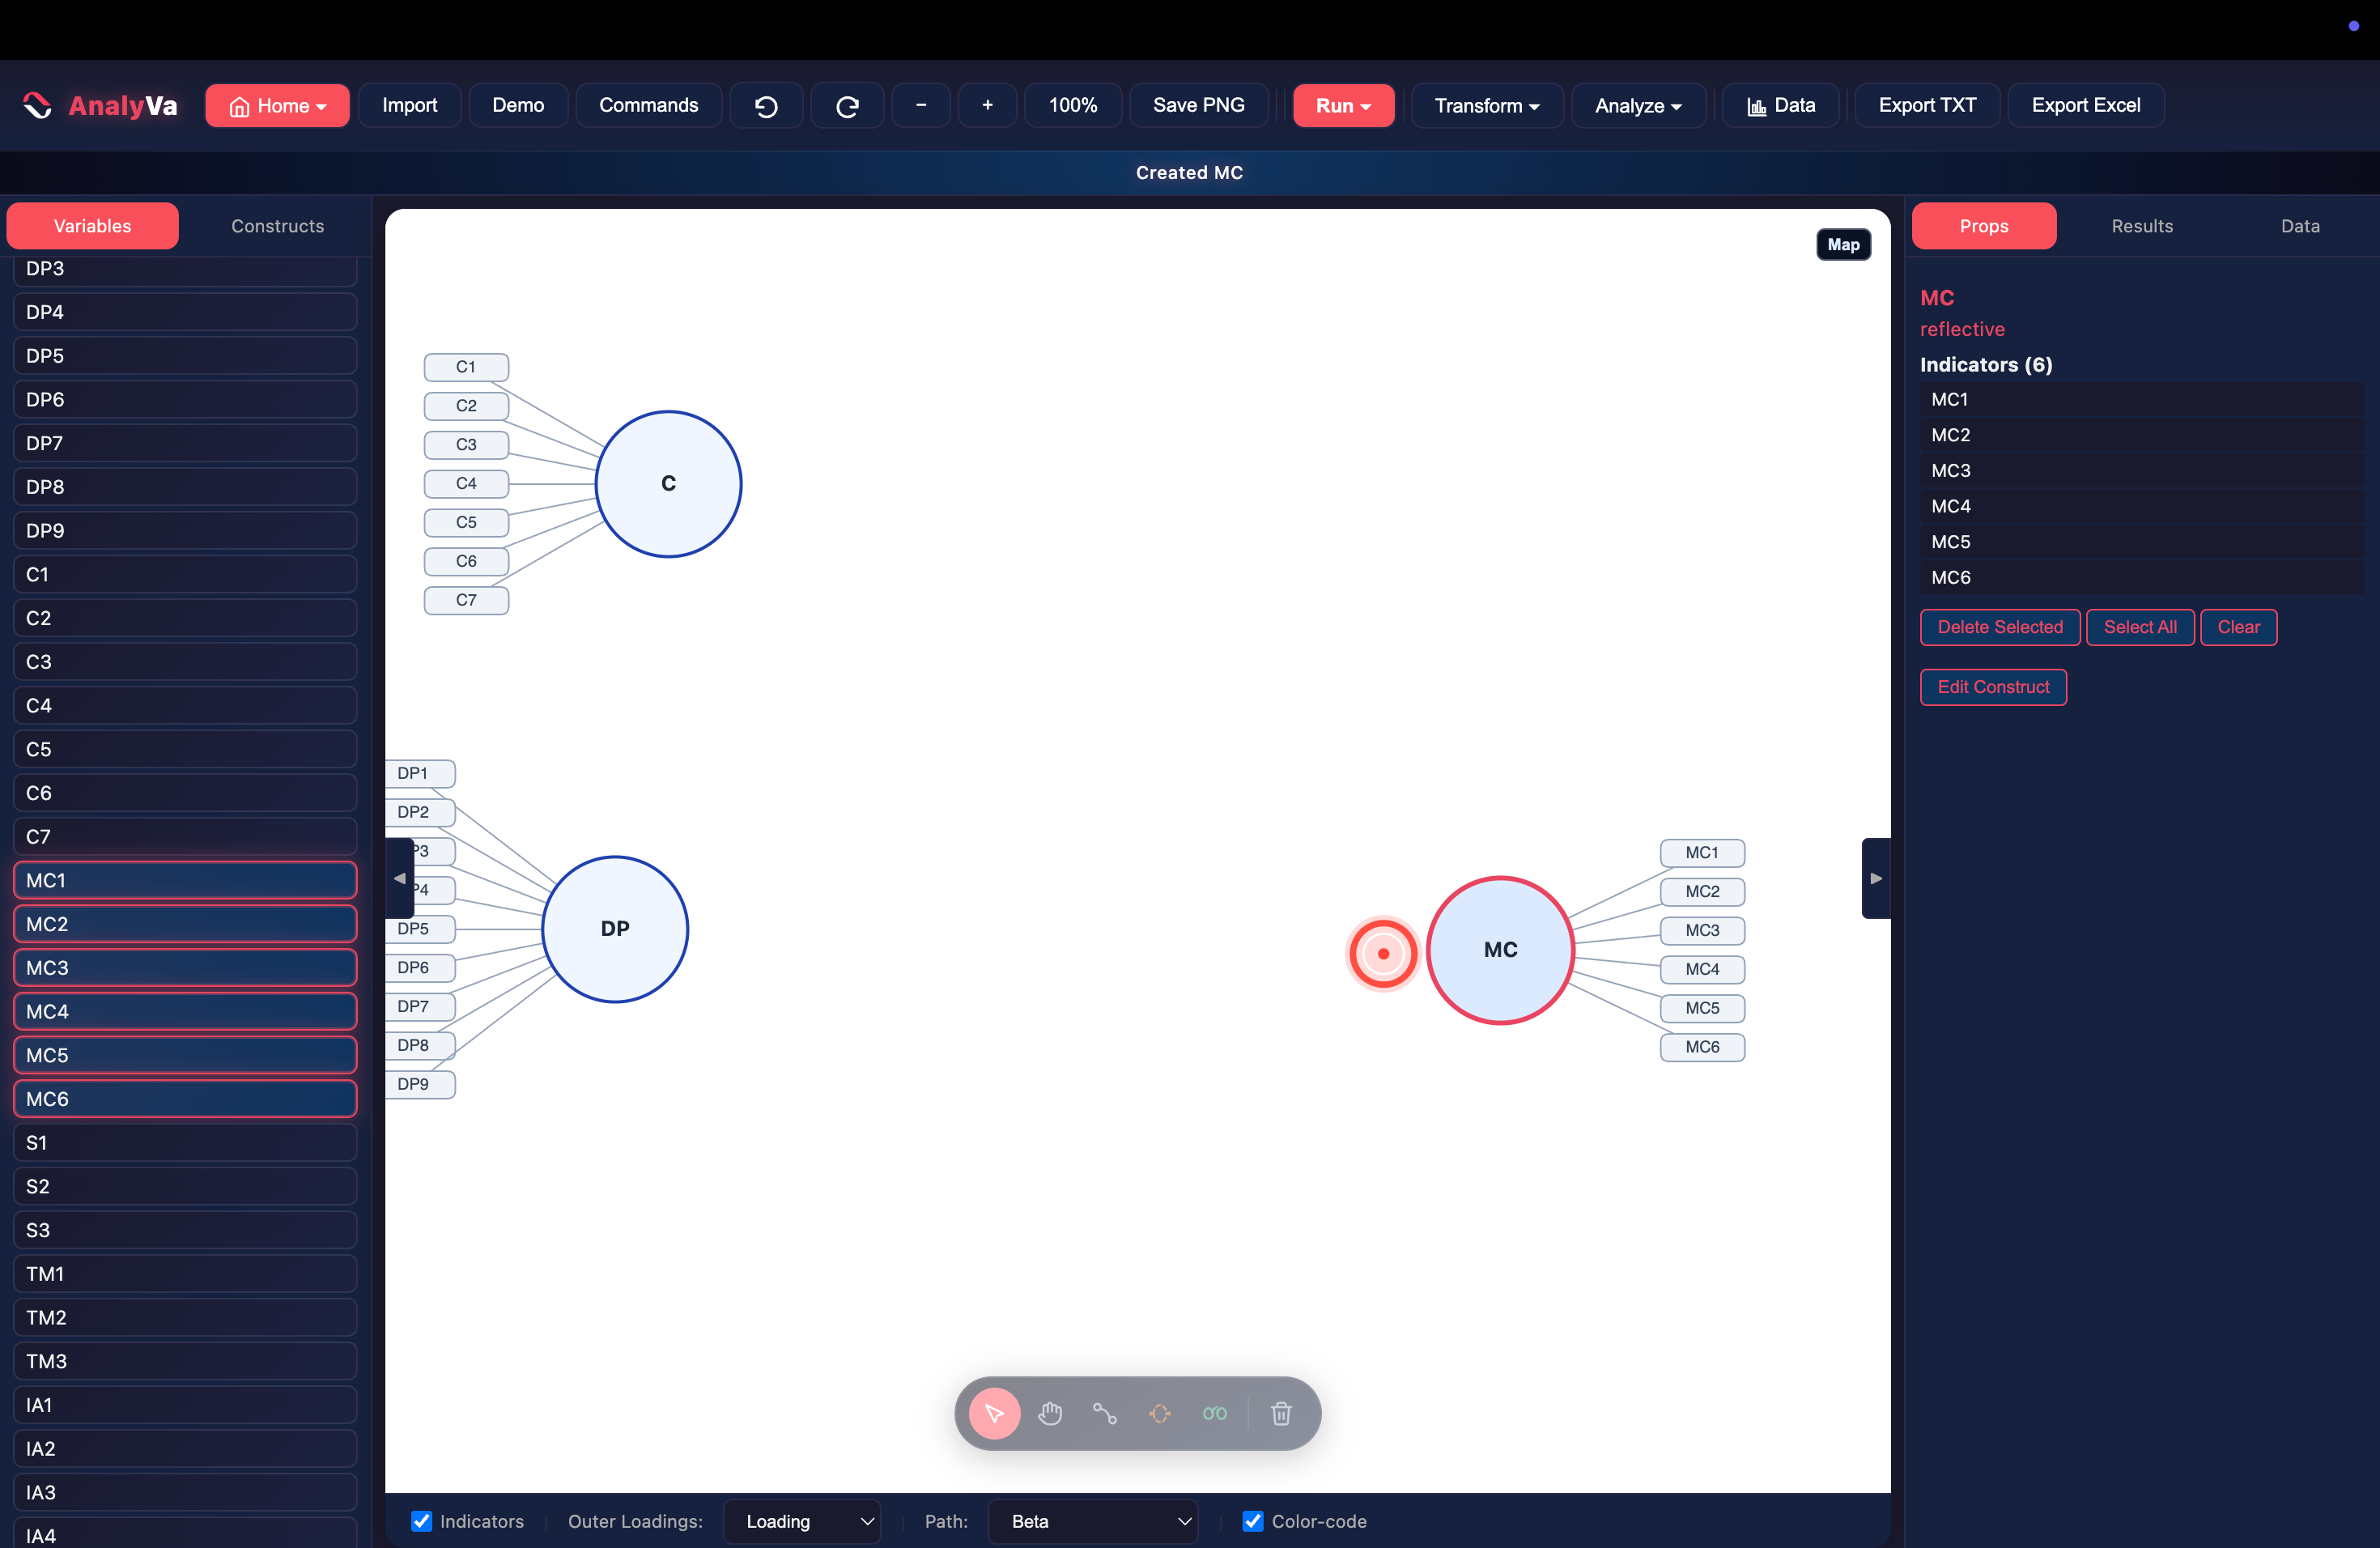Click the MC6 indicator box on canvas
The height and width of the screenshot is (1548, 2380).
[x=1702, y=1047]
